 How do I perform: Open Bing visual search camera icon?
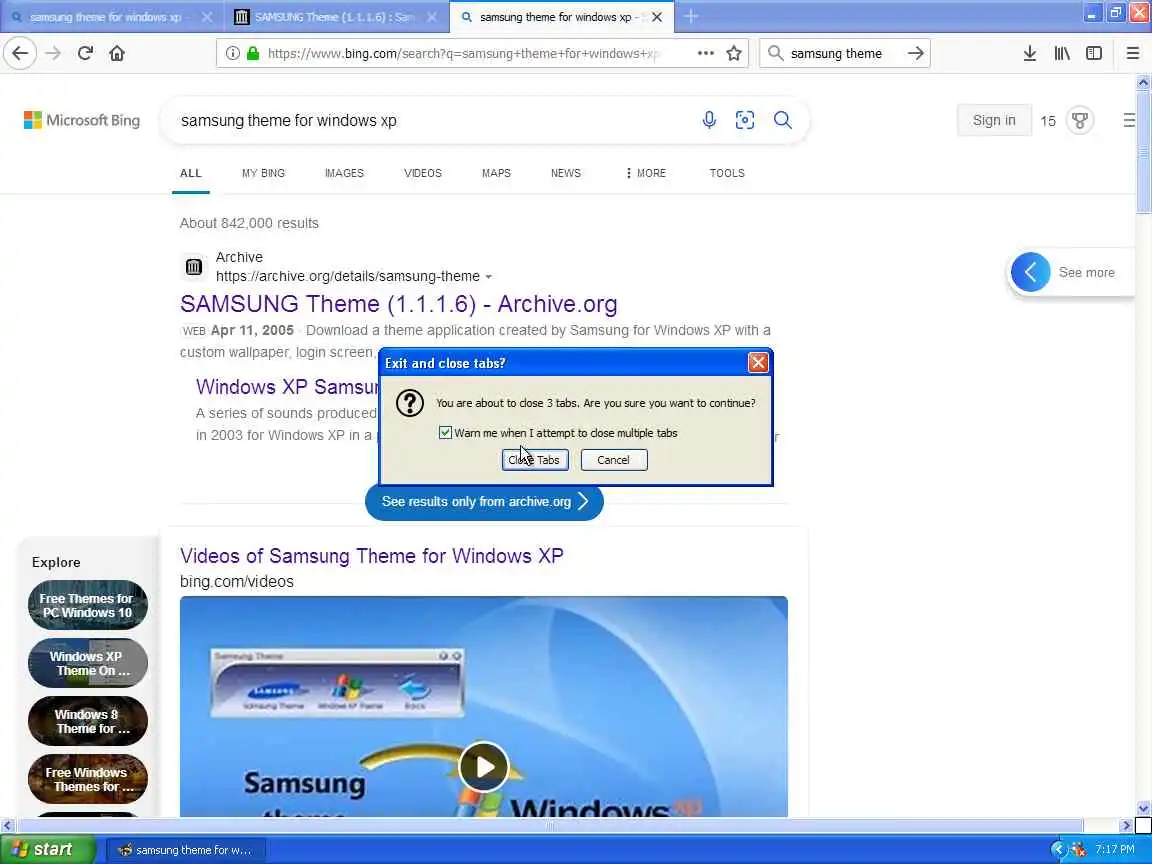tap(745, 120)
